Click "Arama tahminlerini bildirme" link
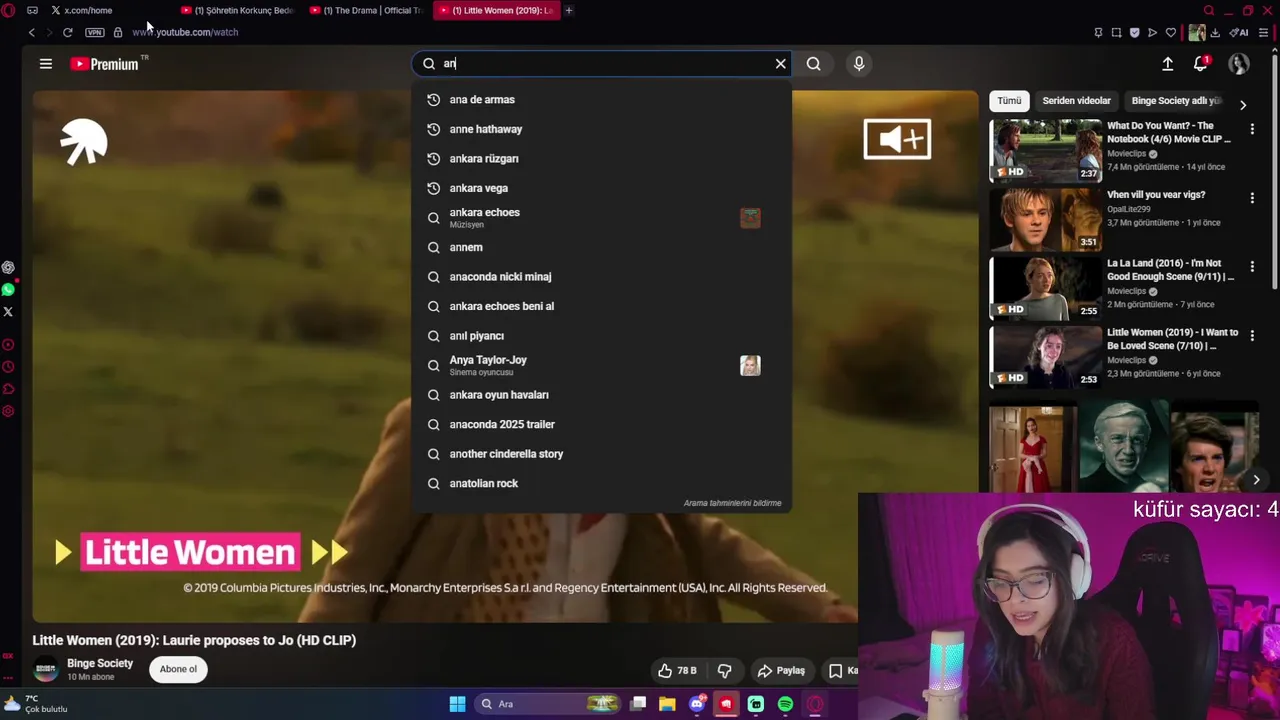Viewport: 1280px width, 720px height. [x=732, y=503]
